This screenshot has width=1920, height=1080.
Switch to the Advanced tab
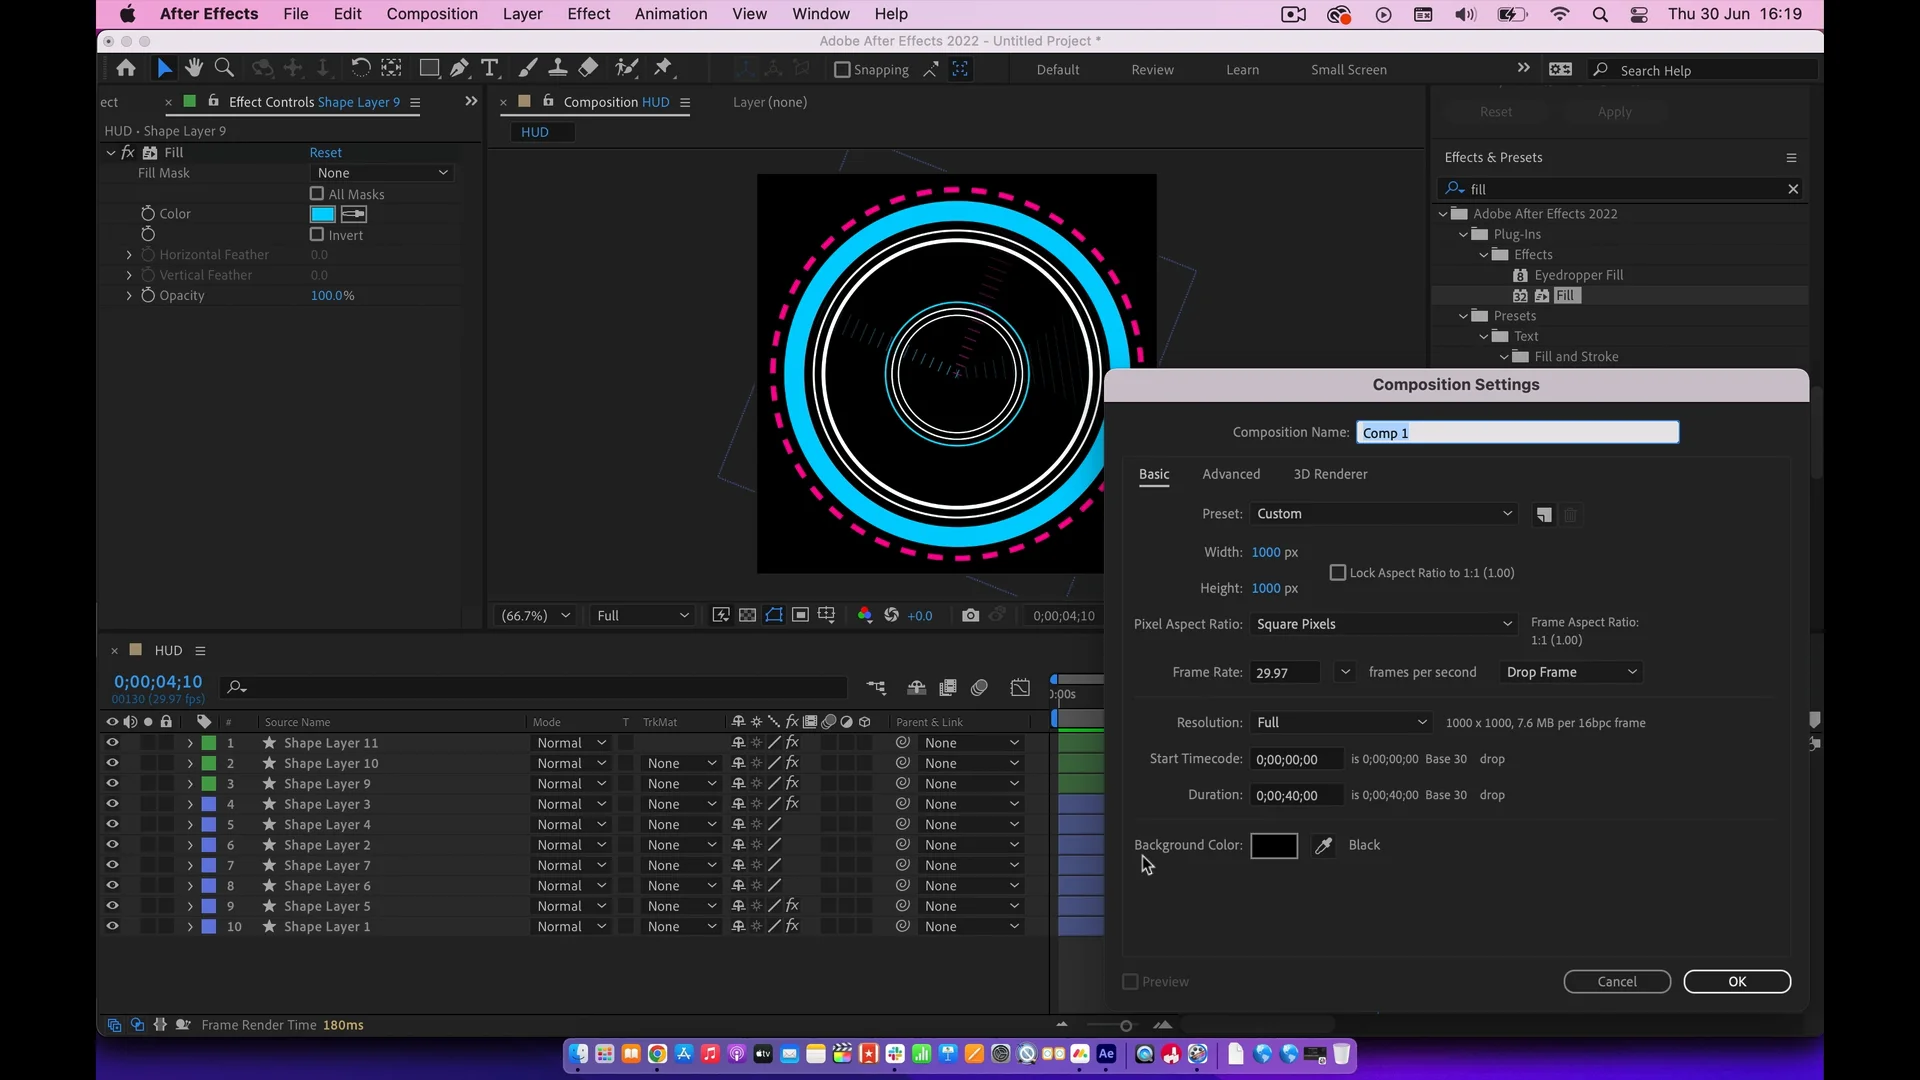[x=1231, y=474]
